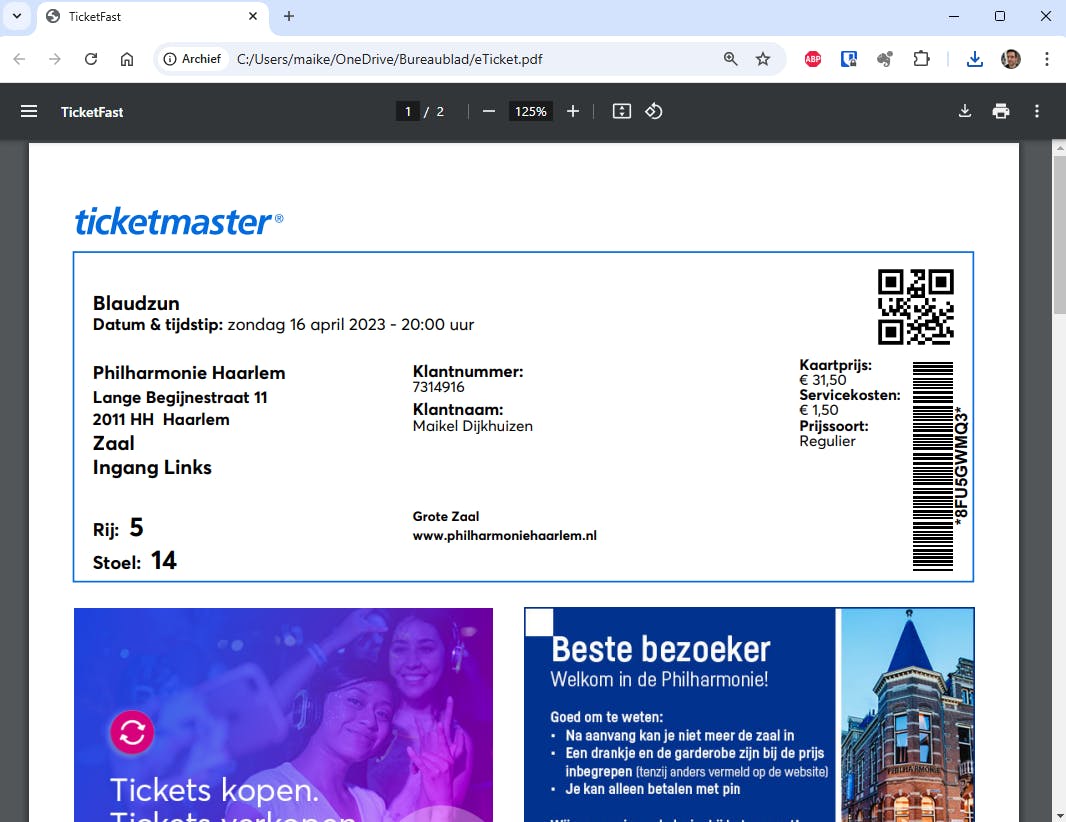This screenshot has height=822, width=1066.
Task: View the Archief site information chip
Action: click(192, 59)
